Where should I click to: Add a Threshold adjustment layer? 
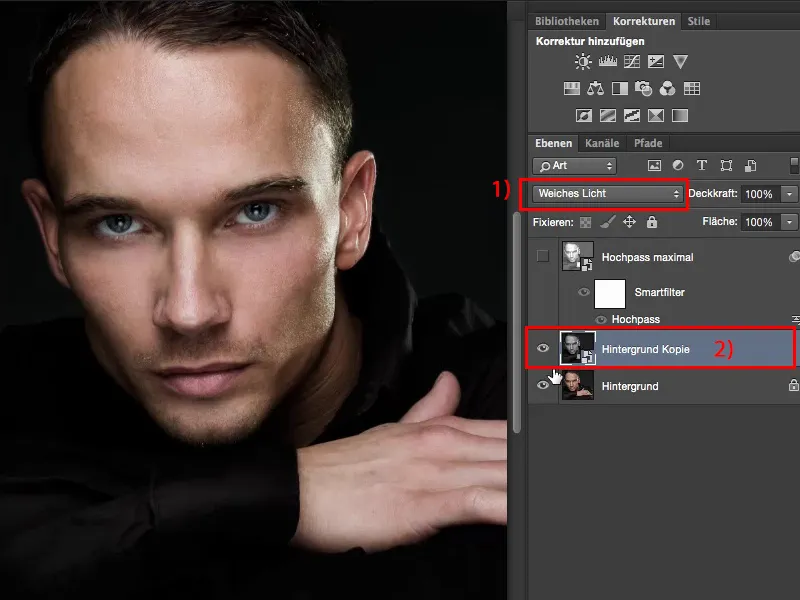(x=632, y=116)
